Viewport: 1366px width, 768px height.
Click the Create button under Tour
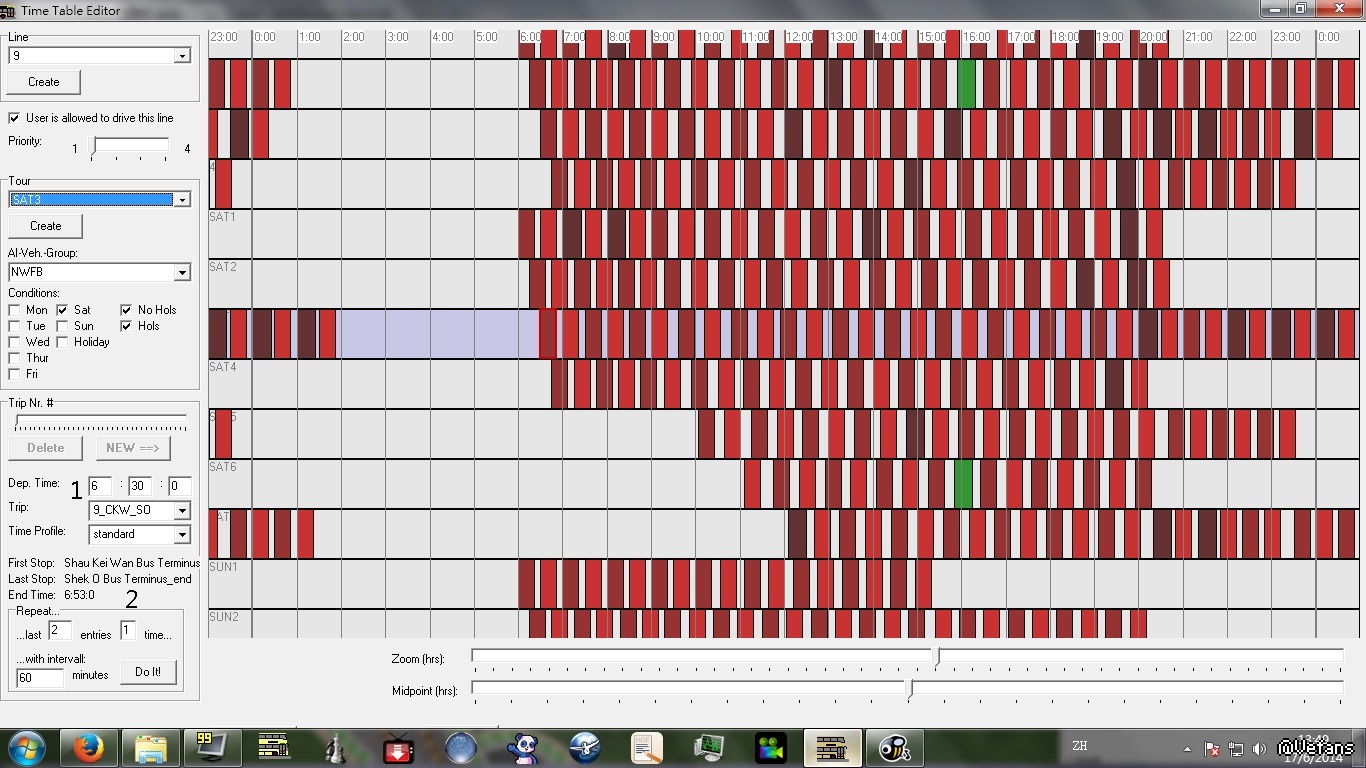[x=46, y=226]
